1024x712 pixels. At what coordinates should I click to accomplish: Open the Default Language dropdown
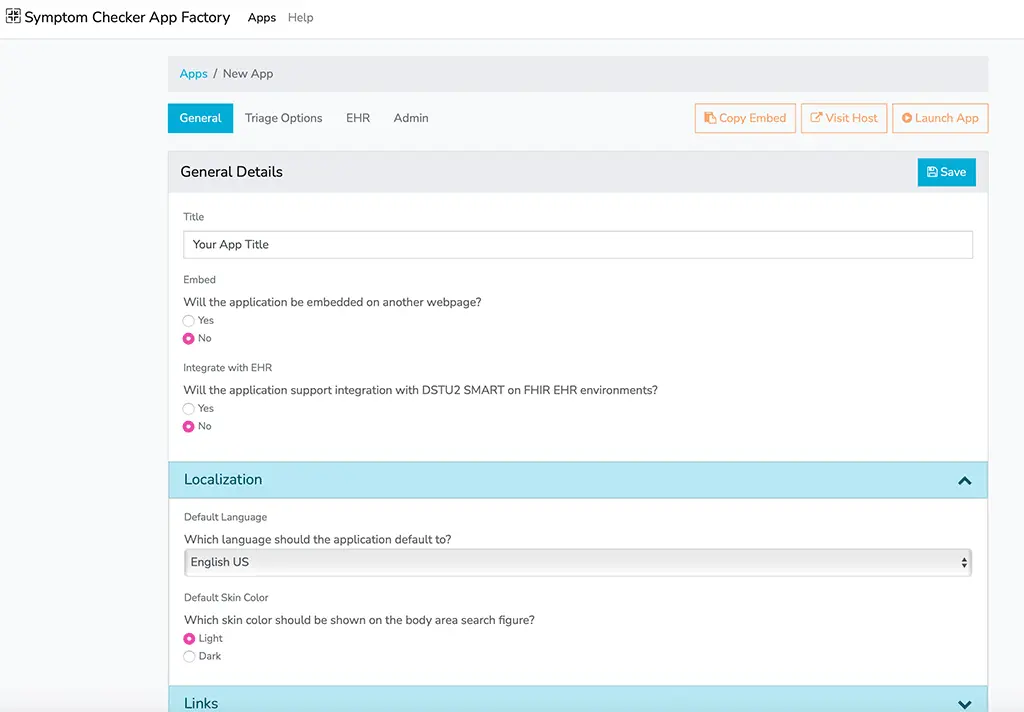click(x=577, y=562)
